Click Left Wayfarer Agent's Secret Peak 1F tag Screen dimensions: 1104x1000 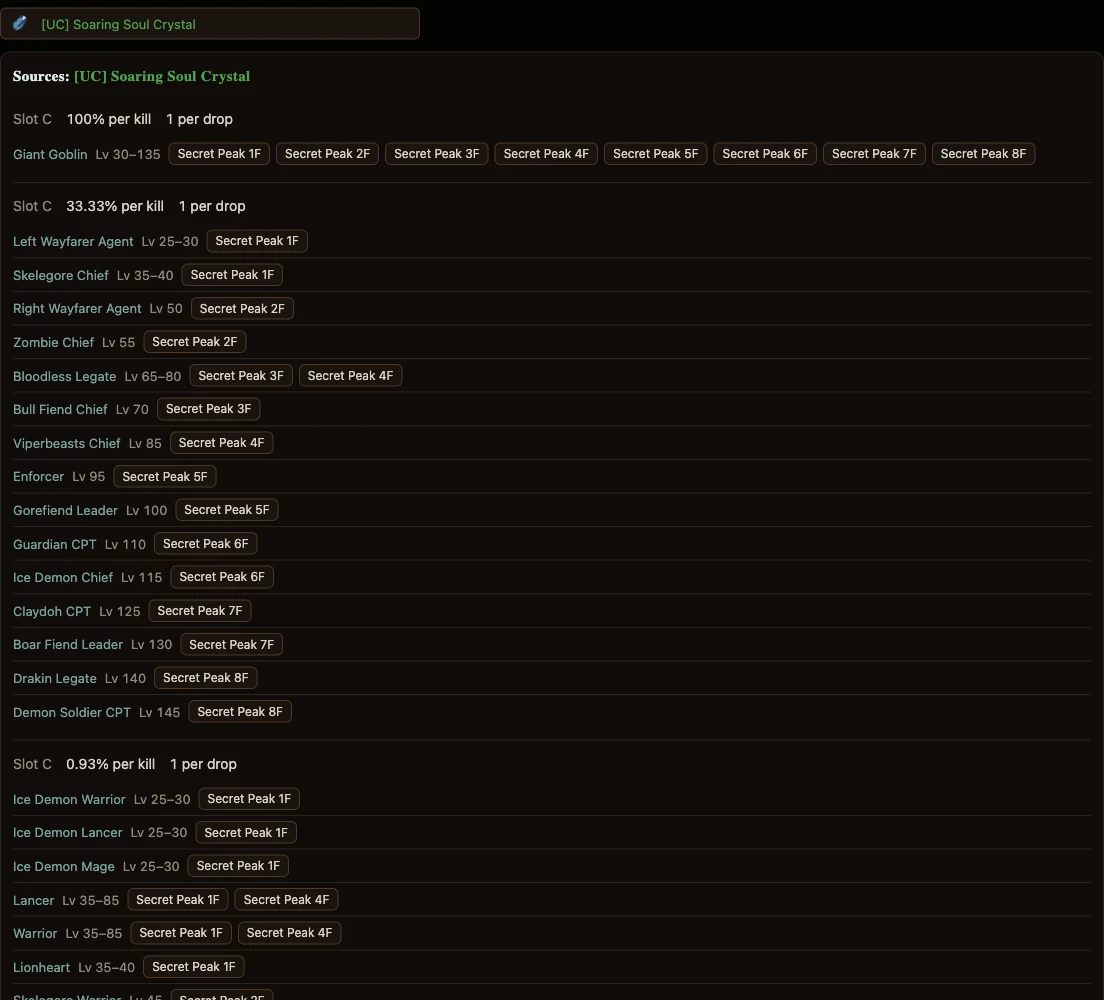(257, 241)
